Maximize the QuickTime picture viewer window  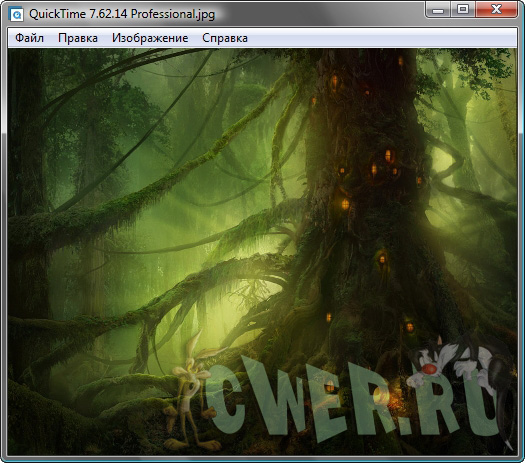tap(463, 9)
